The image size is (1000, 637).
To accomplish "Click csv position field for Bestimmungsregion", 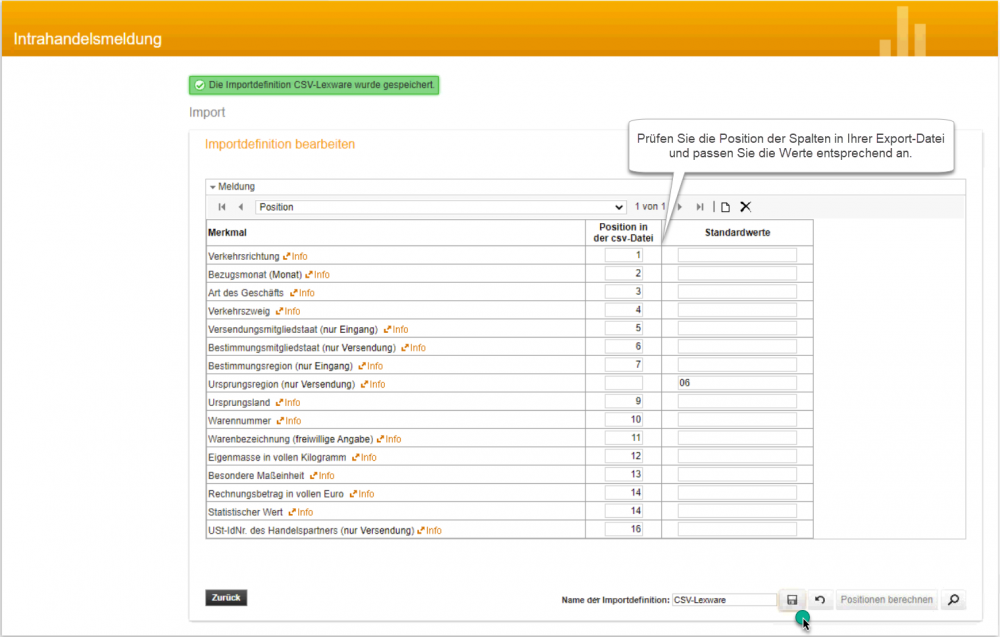I will tap(624, 365).
